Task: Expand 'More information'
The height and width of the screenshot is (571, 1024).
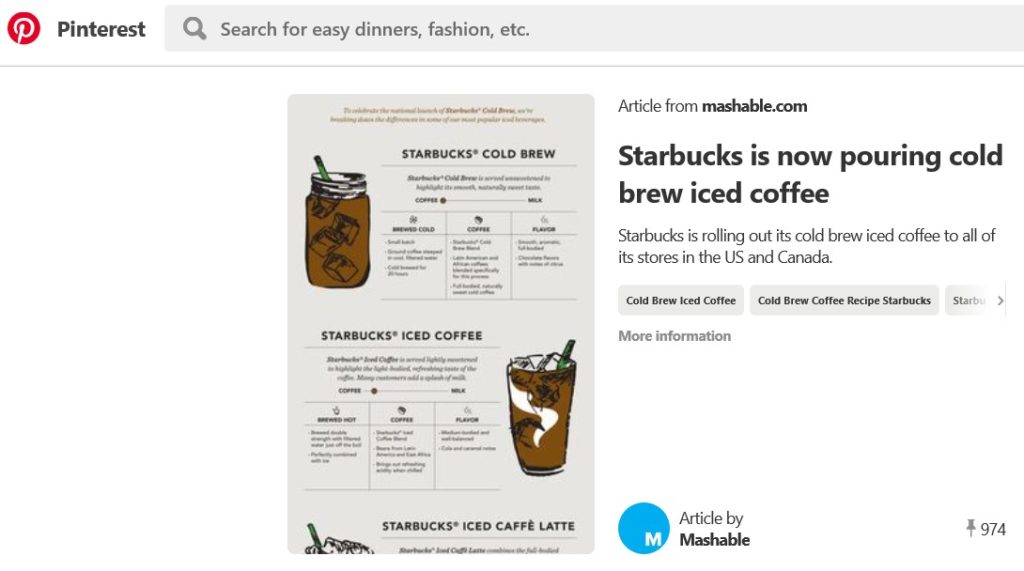Action: (x=675, y=336)
